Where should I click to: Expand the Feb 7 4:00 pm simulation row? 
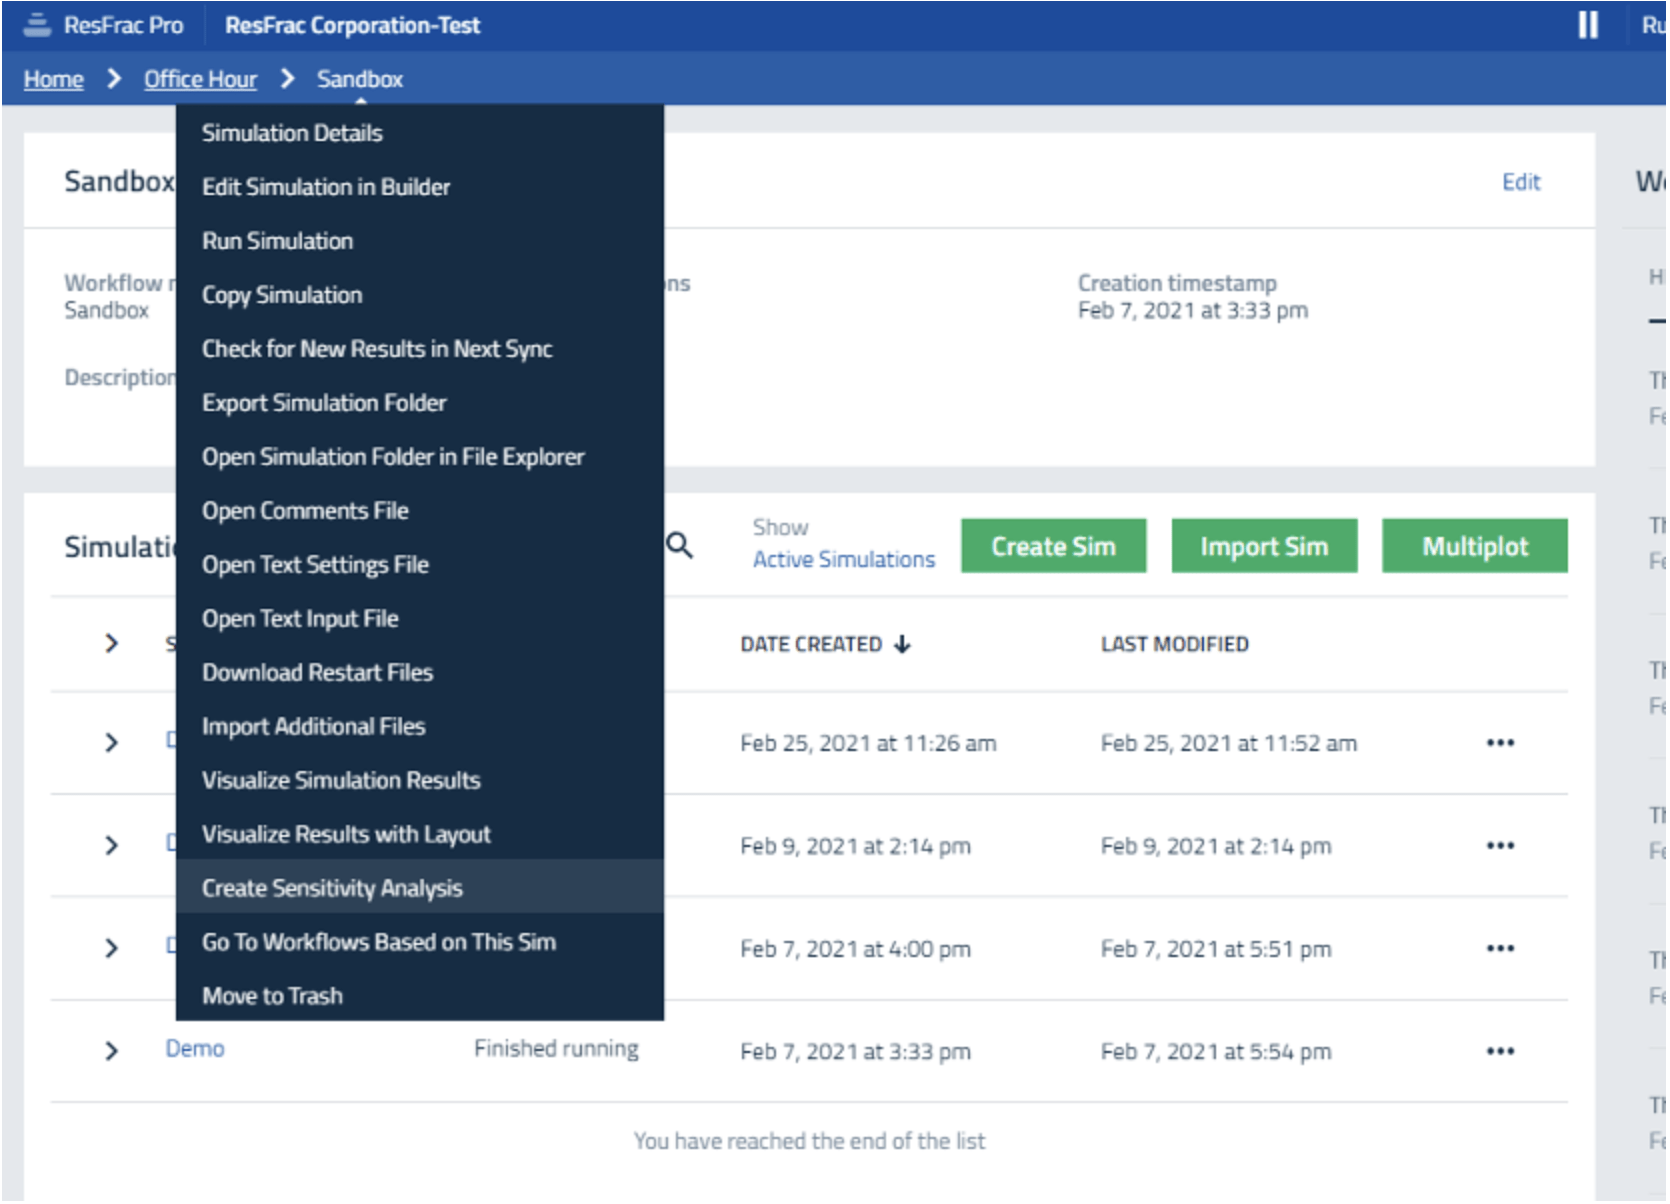[x=111, y=948]
